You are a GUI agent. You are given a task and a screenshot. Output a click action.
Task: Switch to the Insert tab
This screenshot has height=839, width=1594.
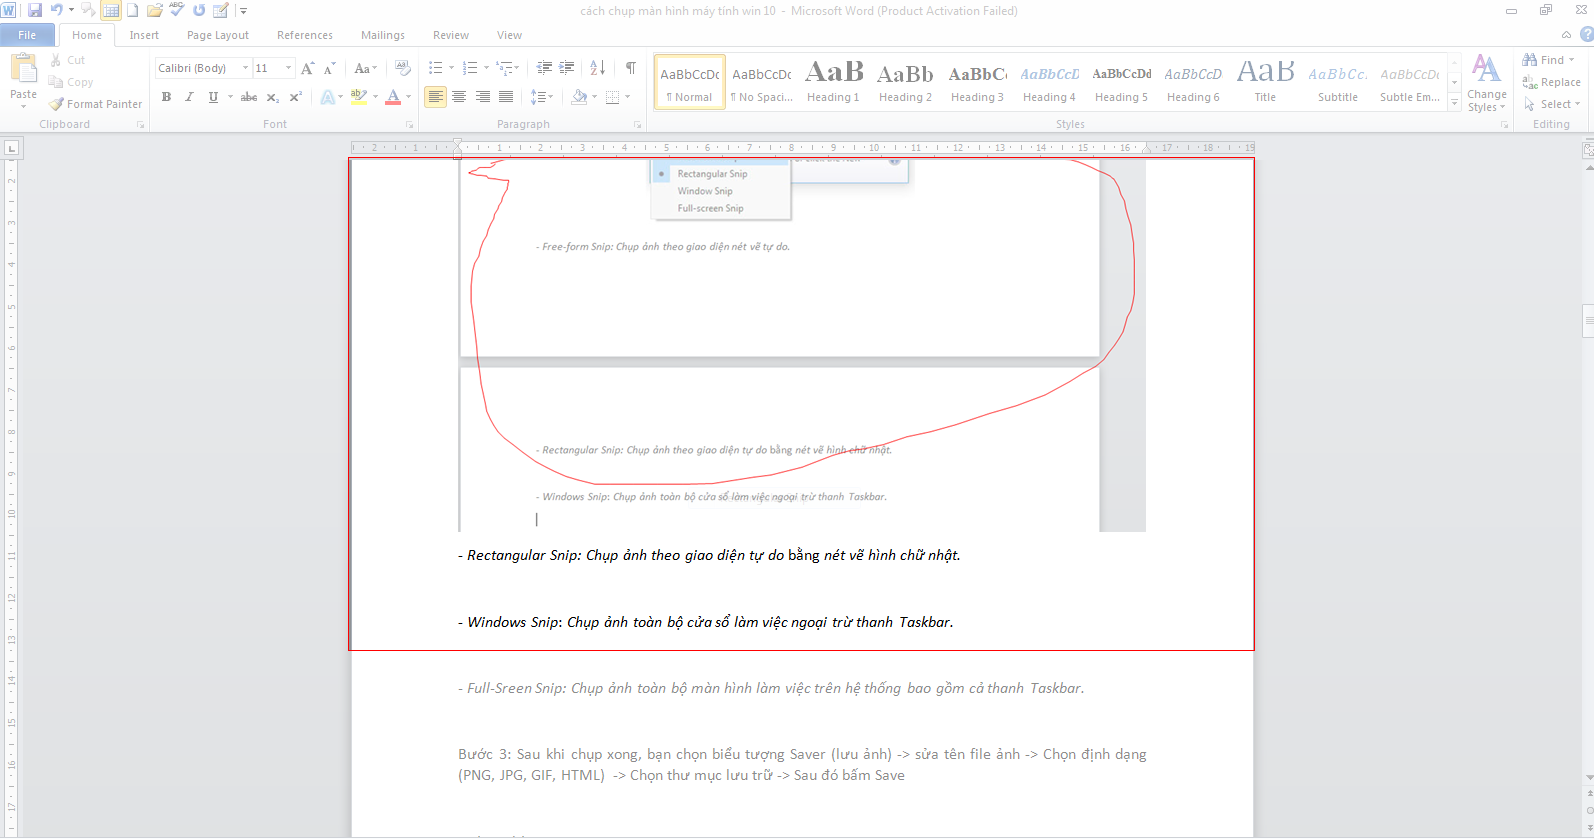(144, 35)
